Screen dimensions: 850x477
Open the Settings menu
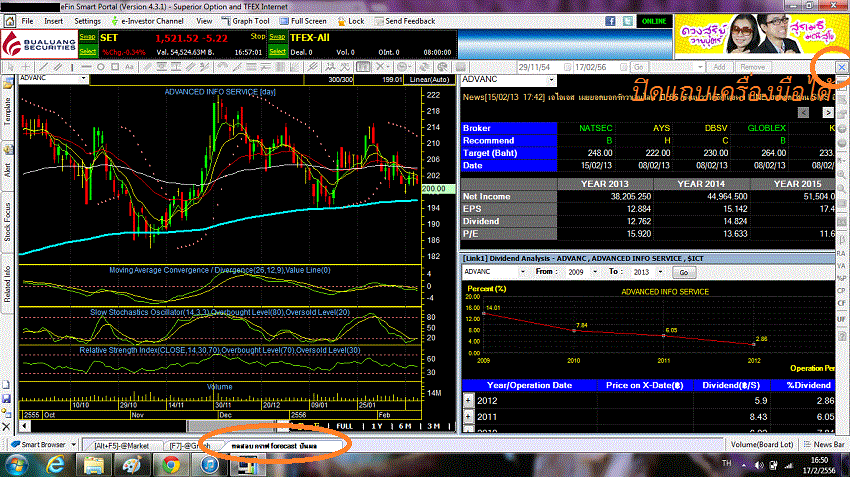coord(87,21)
